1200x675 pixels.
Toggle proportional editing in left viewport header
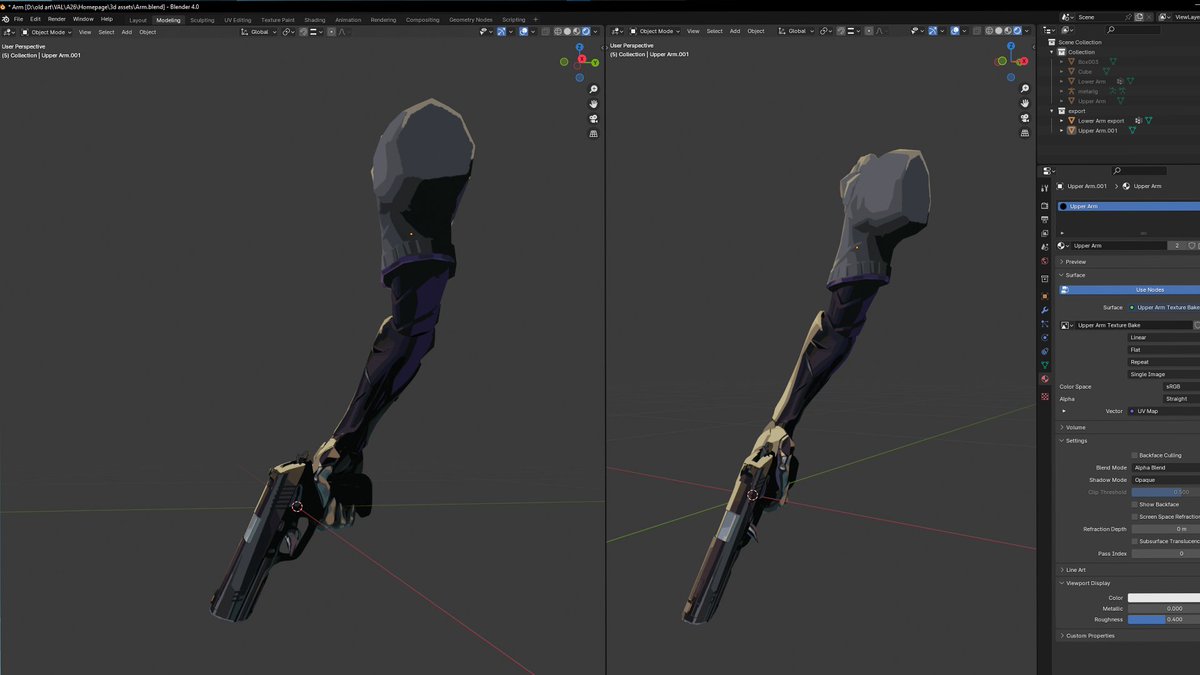click(331, 31)
